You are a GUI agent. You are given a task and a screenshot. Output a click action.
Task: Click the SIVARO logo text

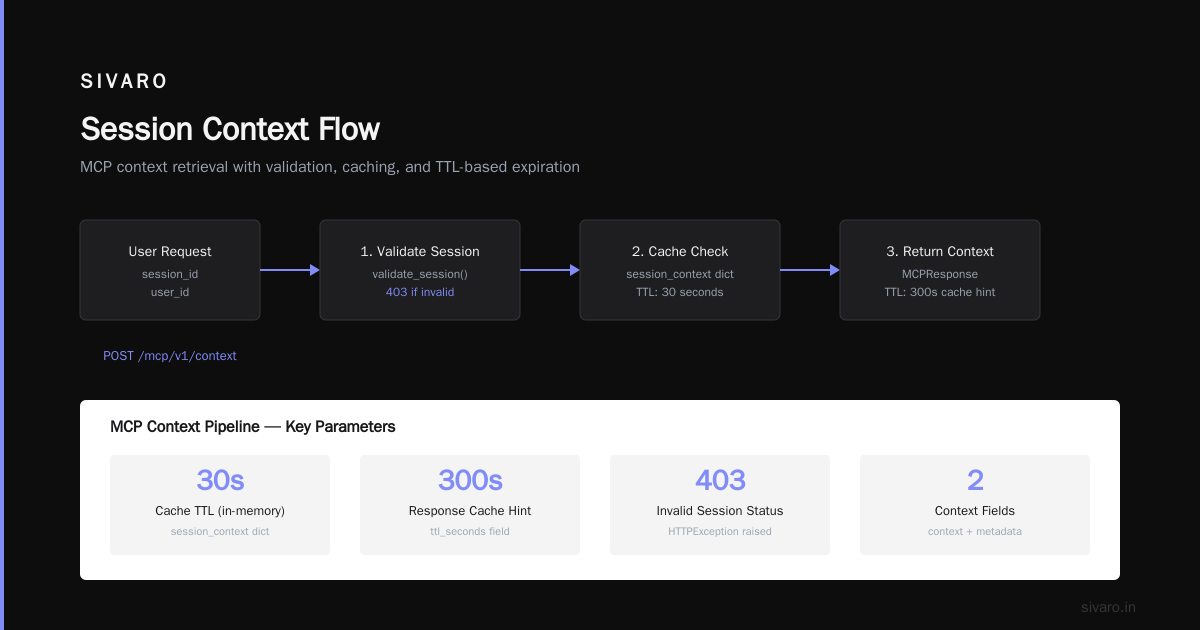(x=124, y=82)
